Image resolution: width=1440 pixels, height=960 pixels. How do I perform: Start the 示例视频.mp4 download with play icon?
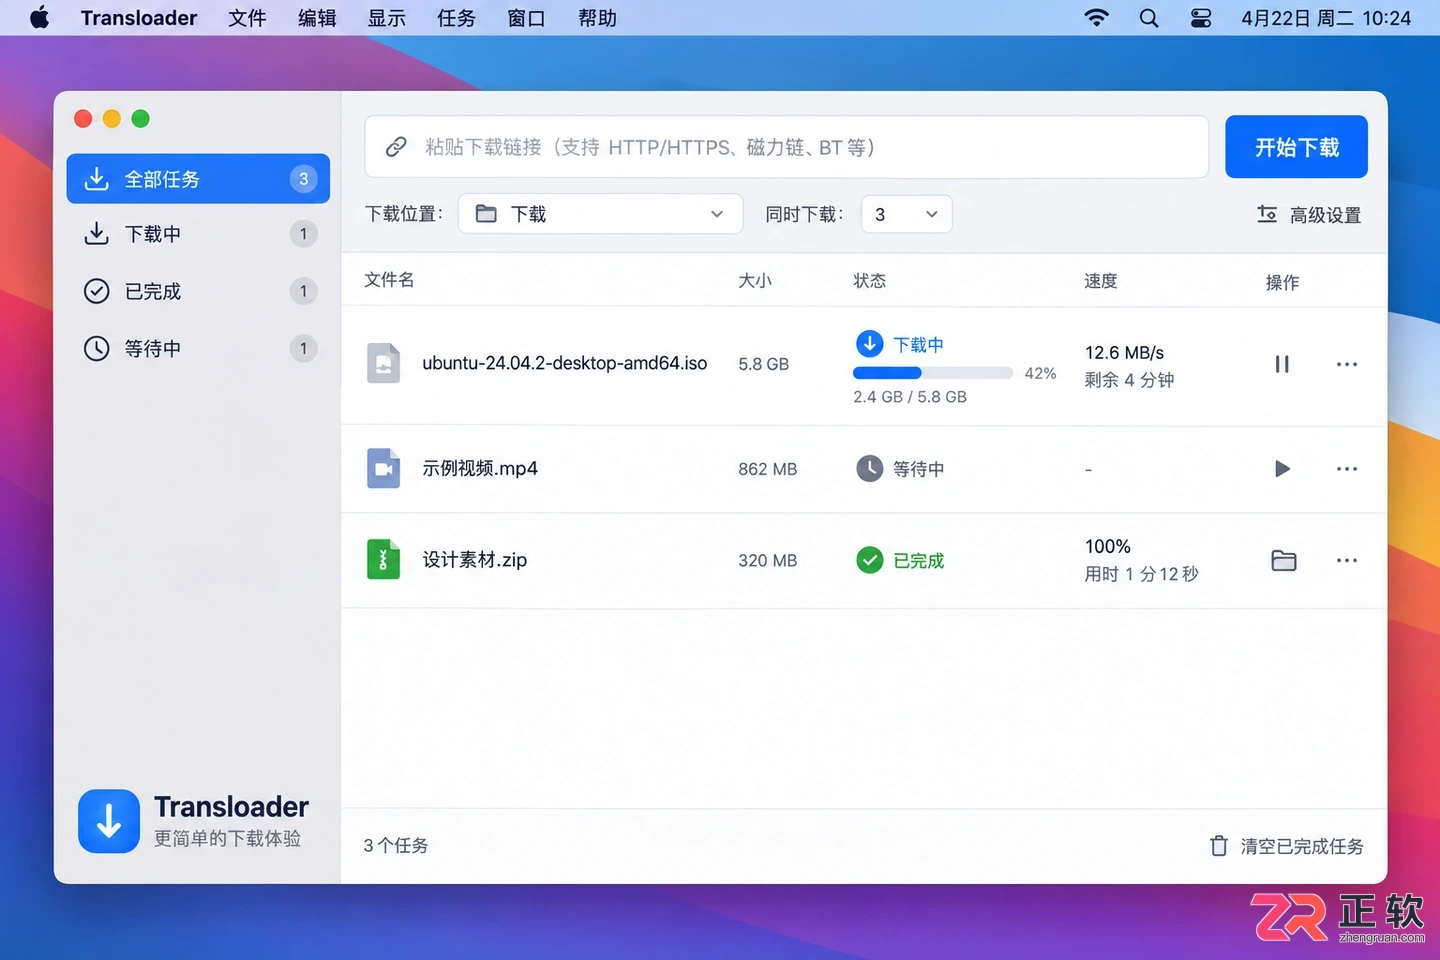click(1282, 469)
